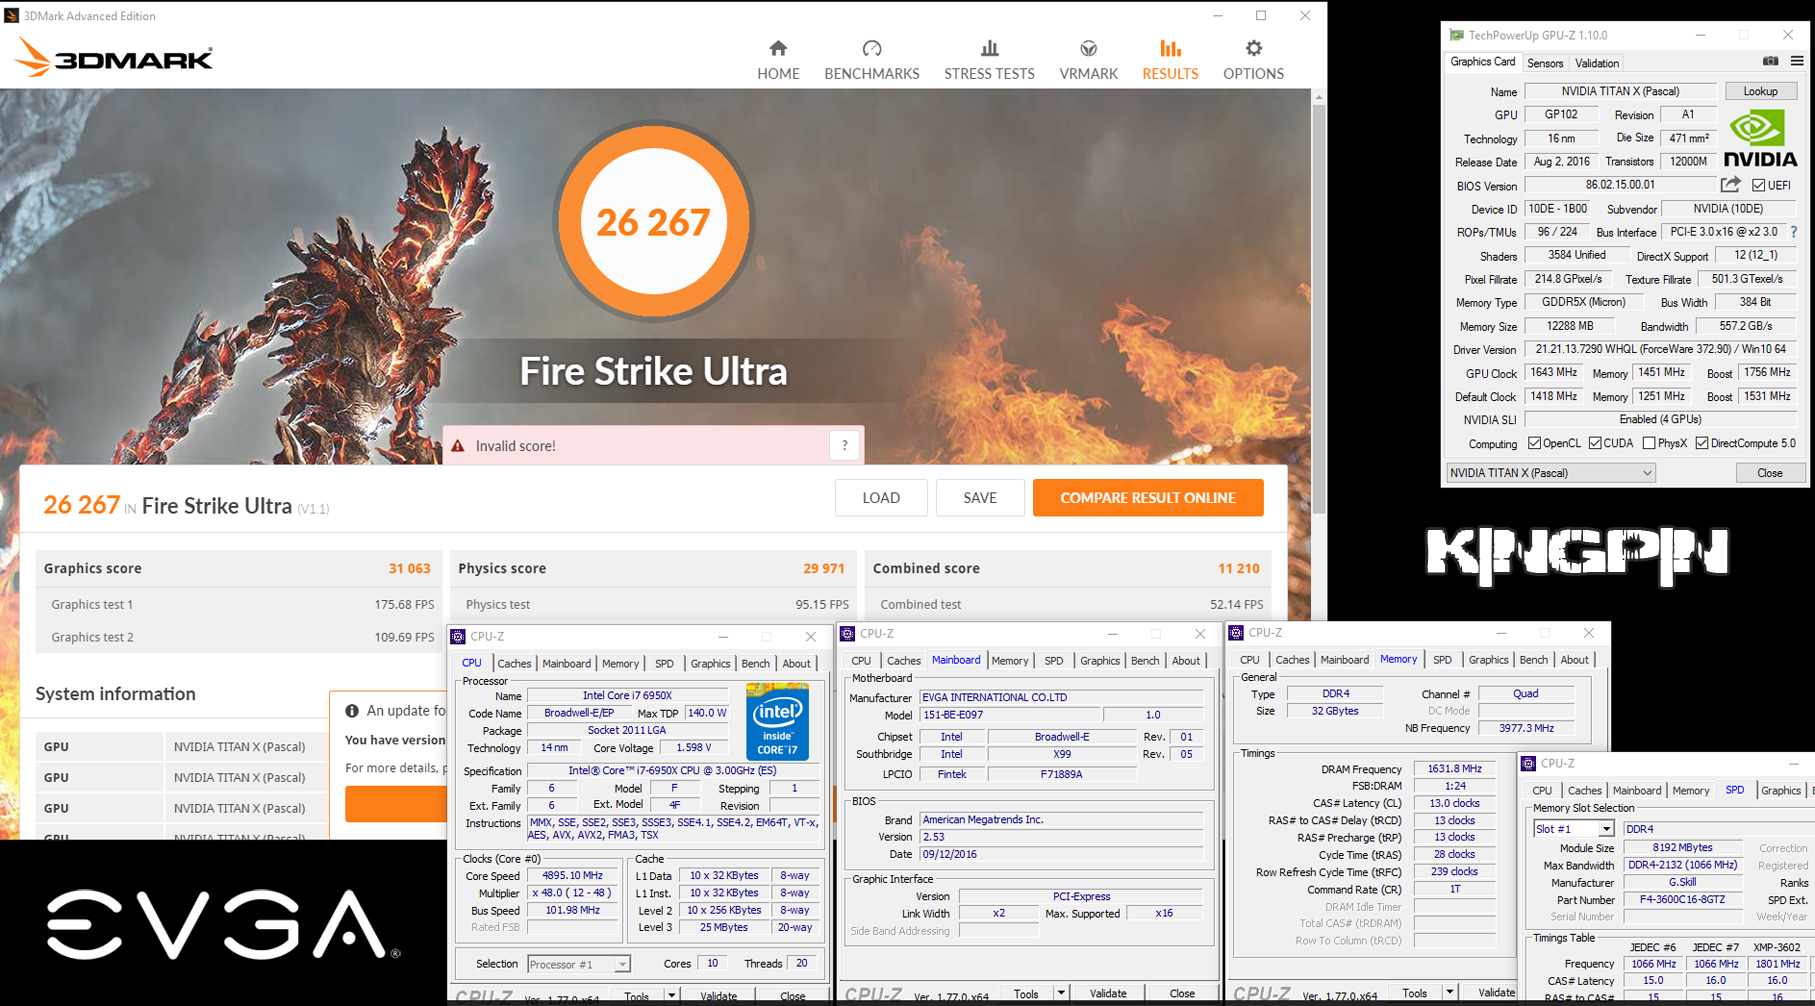The image size is (1815, 1006).
Task: Switch to the Sensors tab in GPU-Z
Action: click(1545, 63)
